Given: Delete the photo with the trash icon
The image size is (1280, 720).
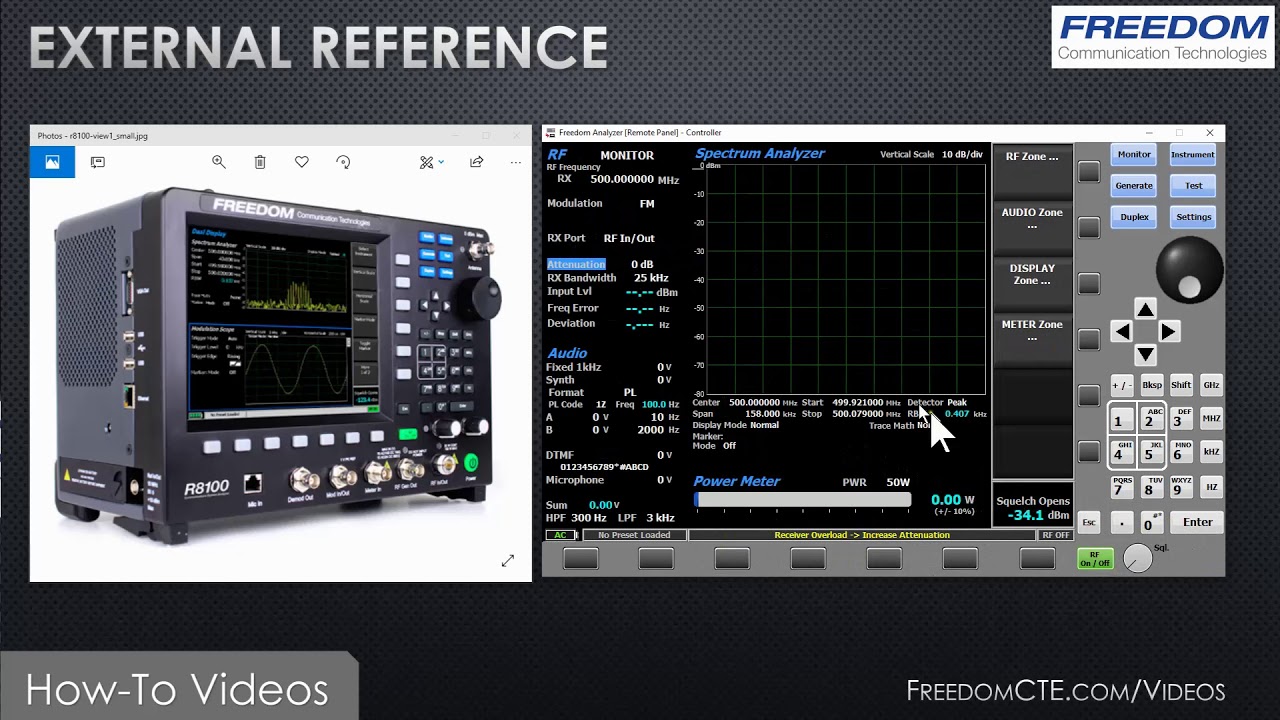Looking at the screenshot, I should tap(260, 162).
